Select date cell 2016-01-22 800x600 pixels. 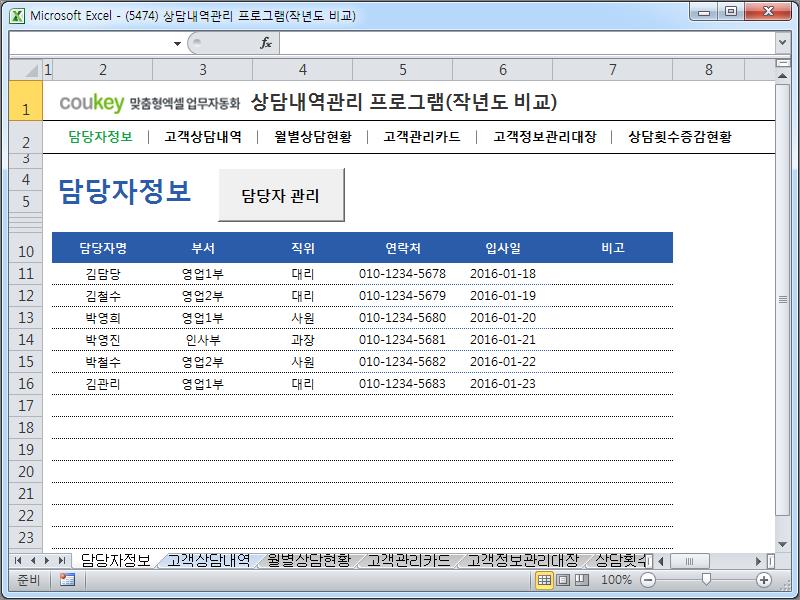pyautogui.click(x=503, y=362)
